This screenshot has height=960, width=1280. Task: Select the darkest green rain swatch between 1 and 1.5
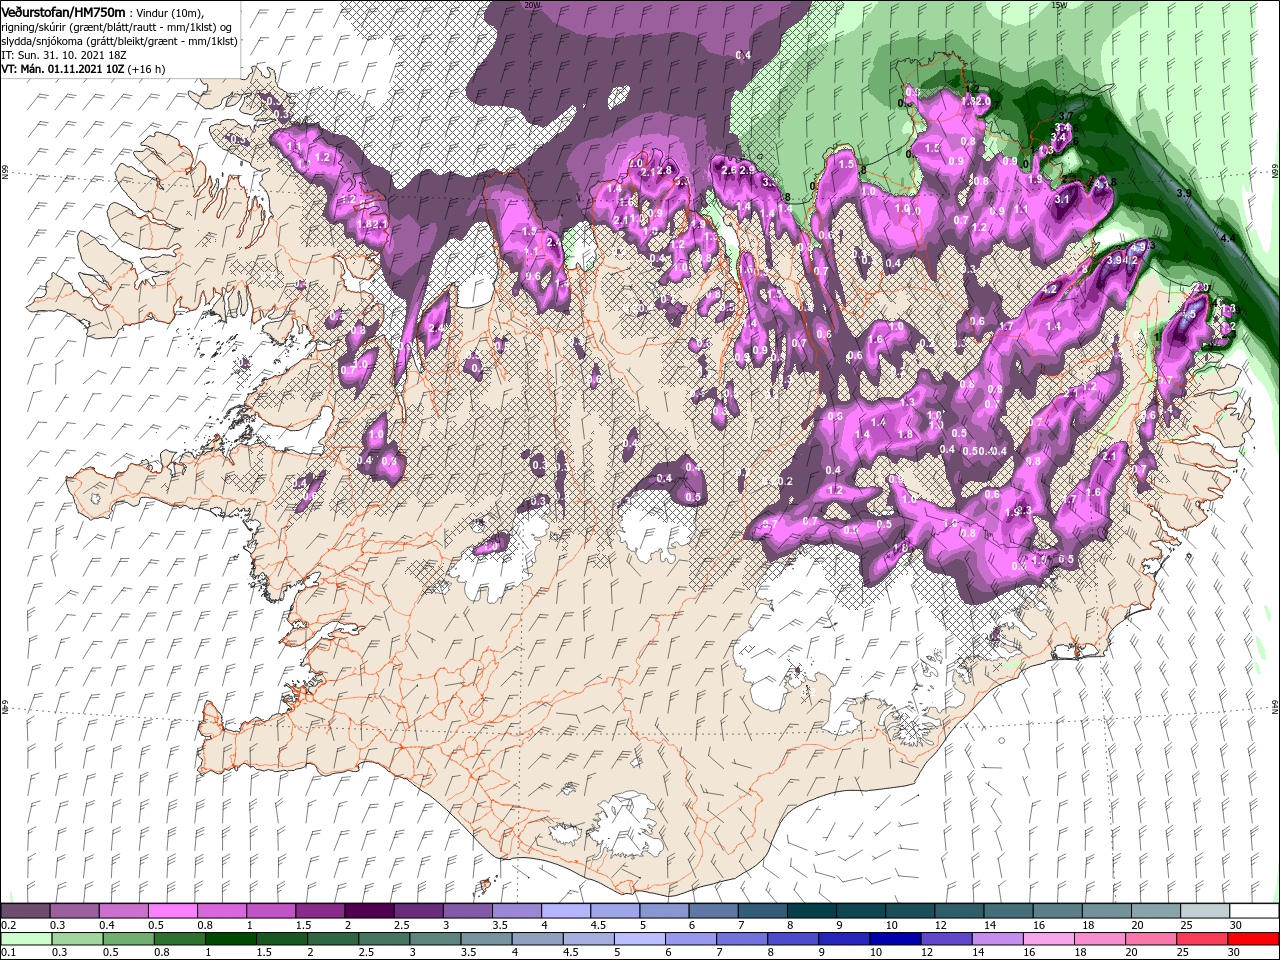(x=230, y=938)
